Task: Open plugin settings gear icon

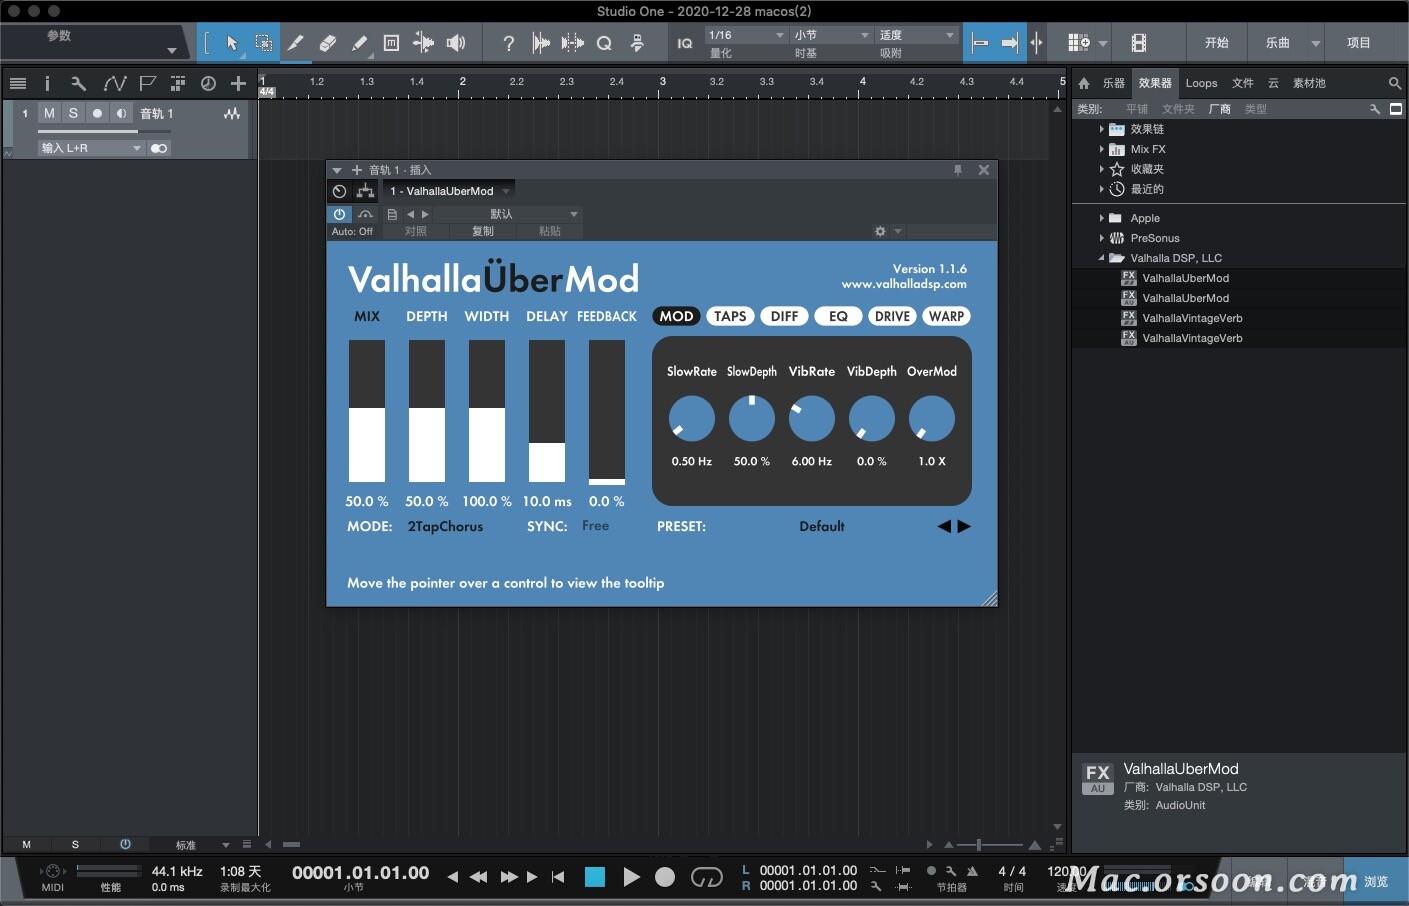Action: [880, 231]
